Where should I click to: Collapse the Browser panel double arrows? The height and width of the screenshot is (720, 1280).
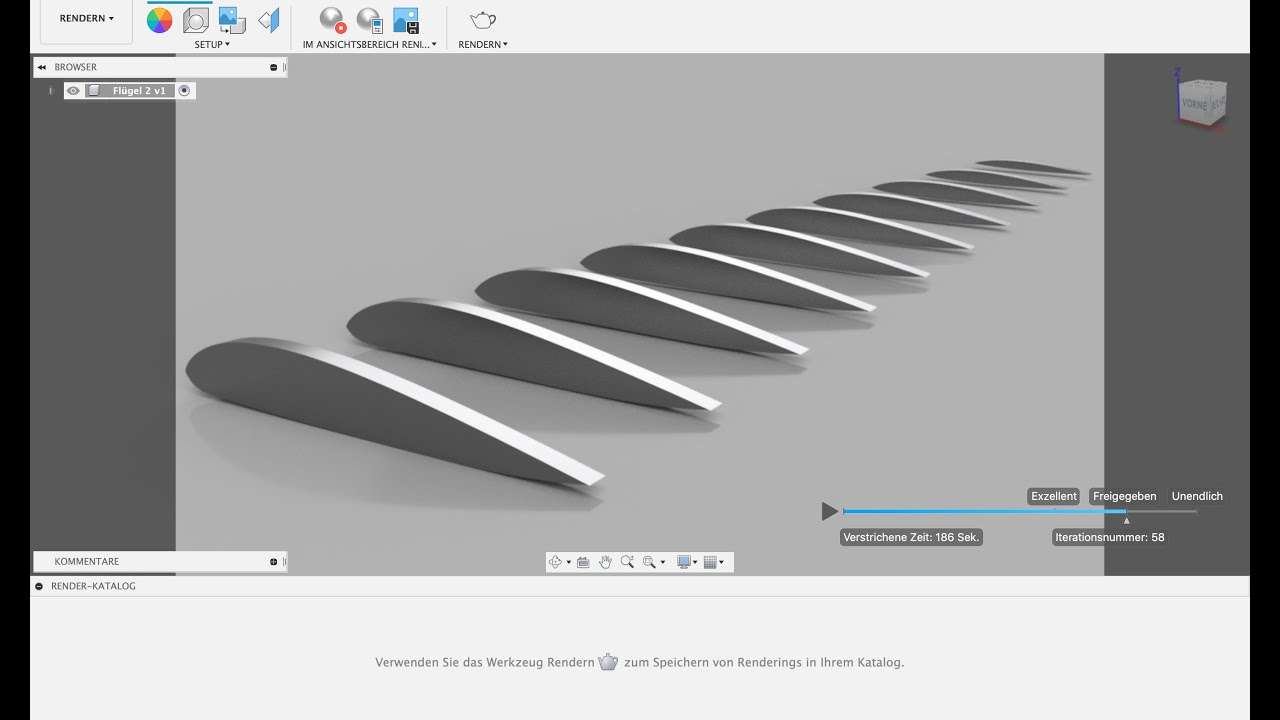pyautogui.click(x=42, y=67)
